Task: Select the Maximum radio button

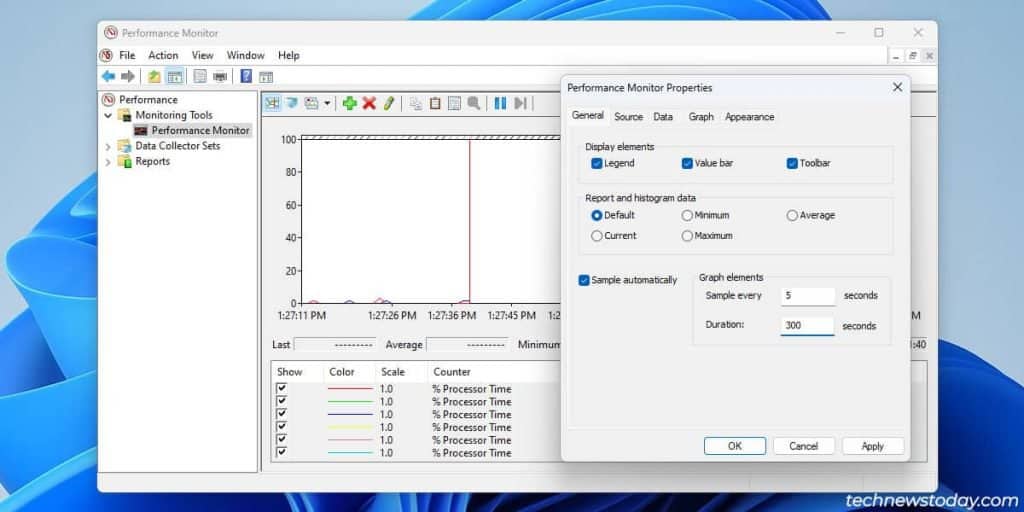Action: (x=687, y=236)
